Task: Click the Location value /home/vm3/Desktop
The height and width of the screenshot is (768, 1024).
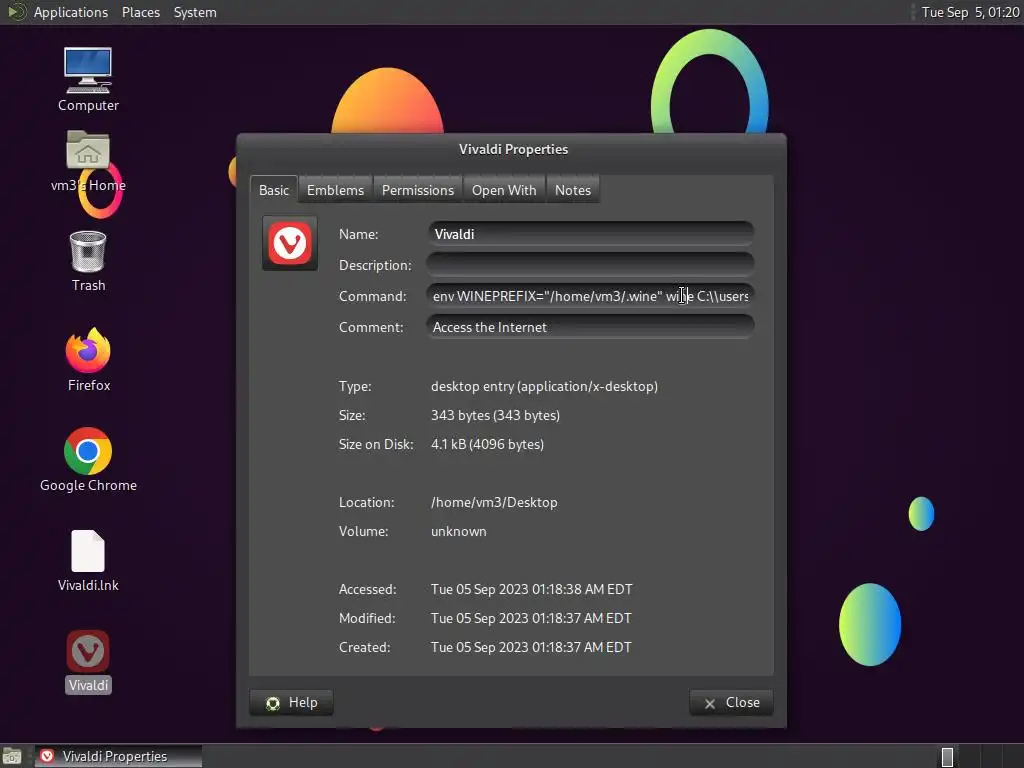Action: tap(494, 502)
